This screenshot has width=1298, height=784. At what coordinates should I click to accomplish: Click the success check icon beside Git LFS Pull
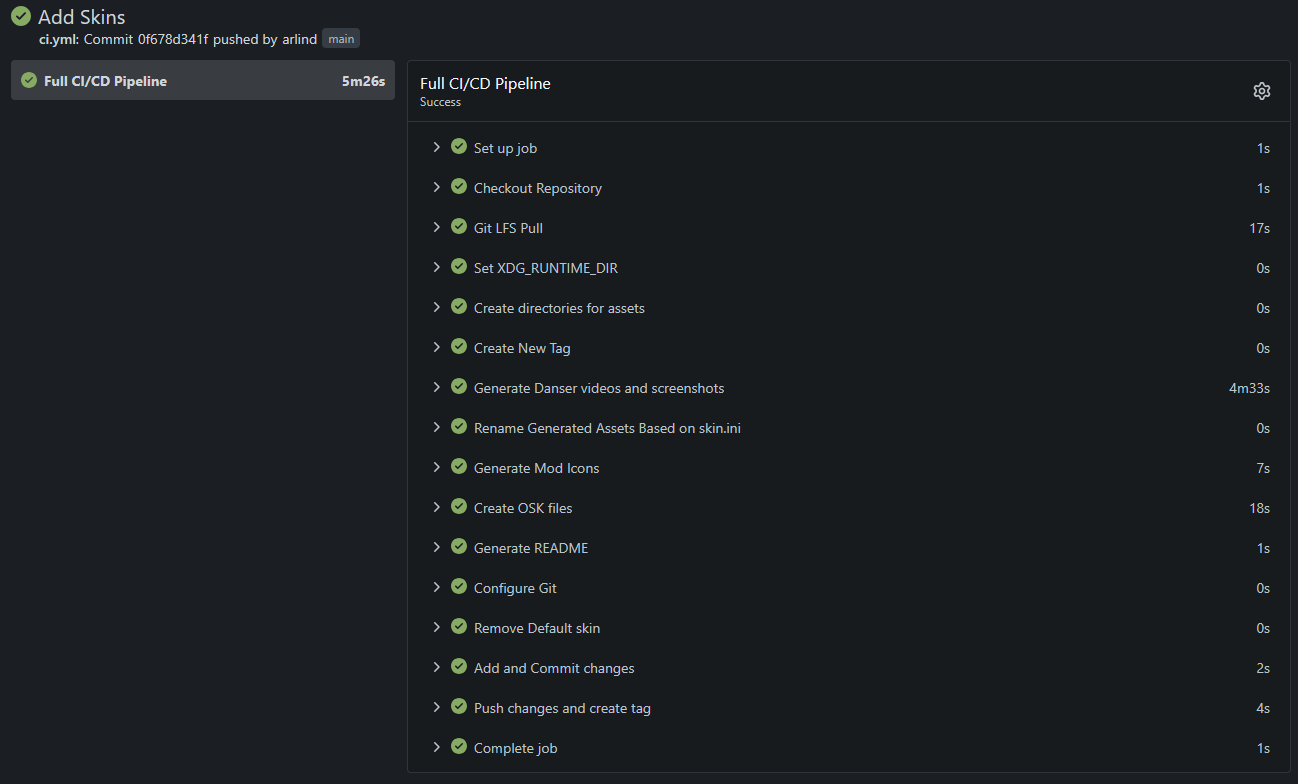tap(459, 227)
